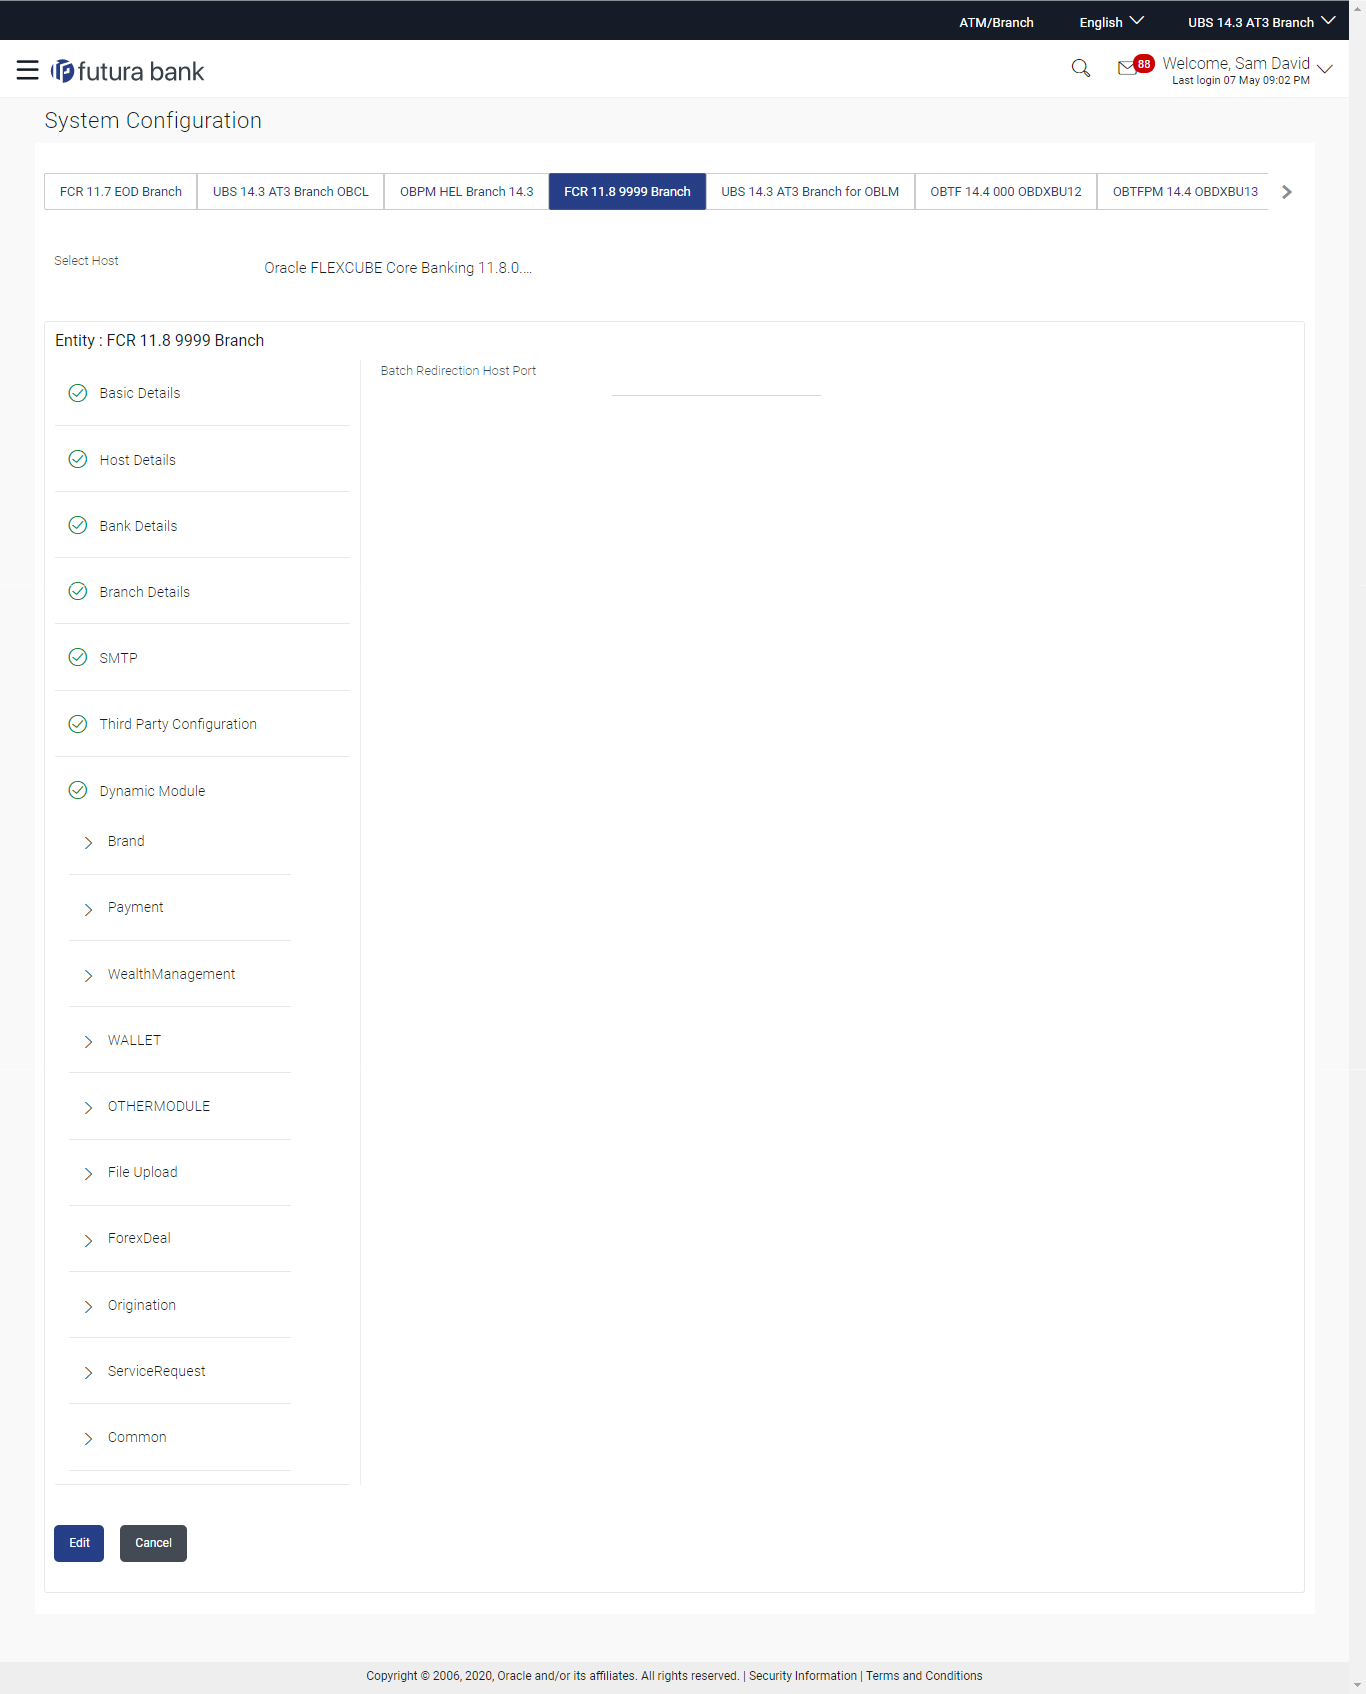Click the Cancel button
The width and height of the screenshot is (1366, 1694).
[x=153, y=1543]
